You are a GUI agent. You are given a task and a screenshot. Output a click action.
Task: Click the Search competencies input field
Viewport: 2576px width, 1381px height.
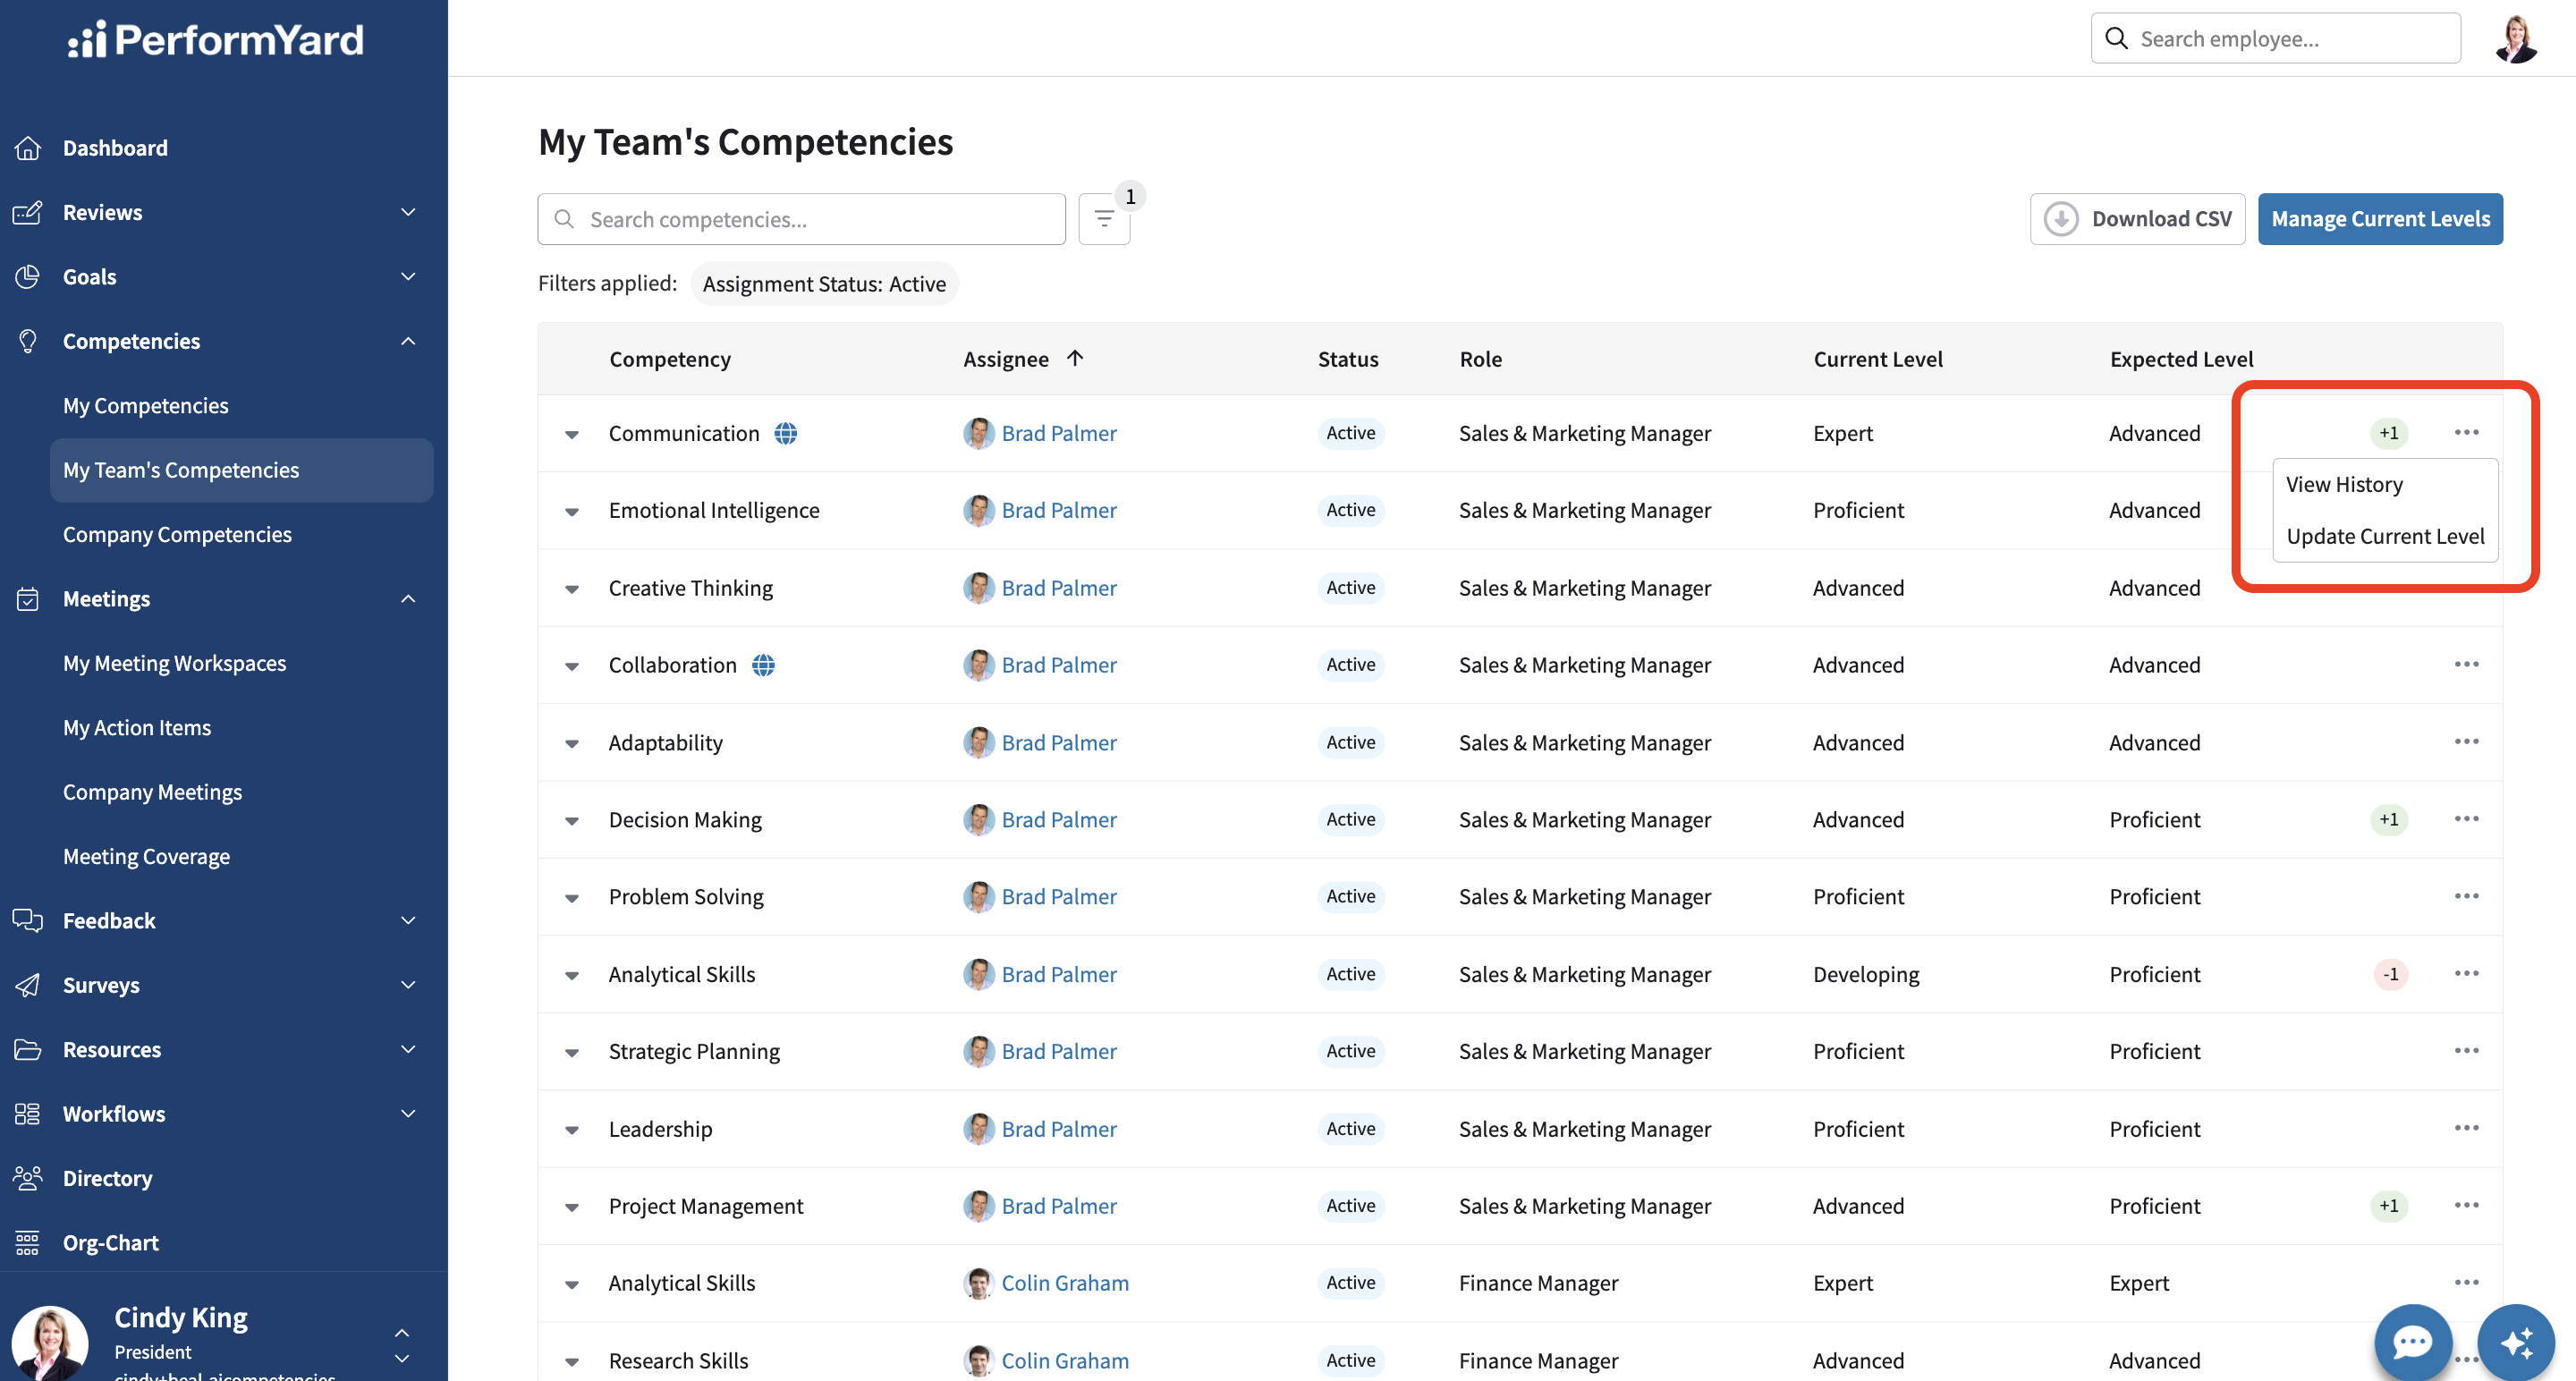(x=801, y=219)
